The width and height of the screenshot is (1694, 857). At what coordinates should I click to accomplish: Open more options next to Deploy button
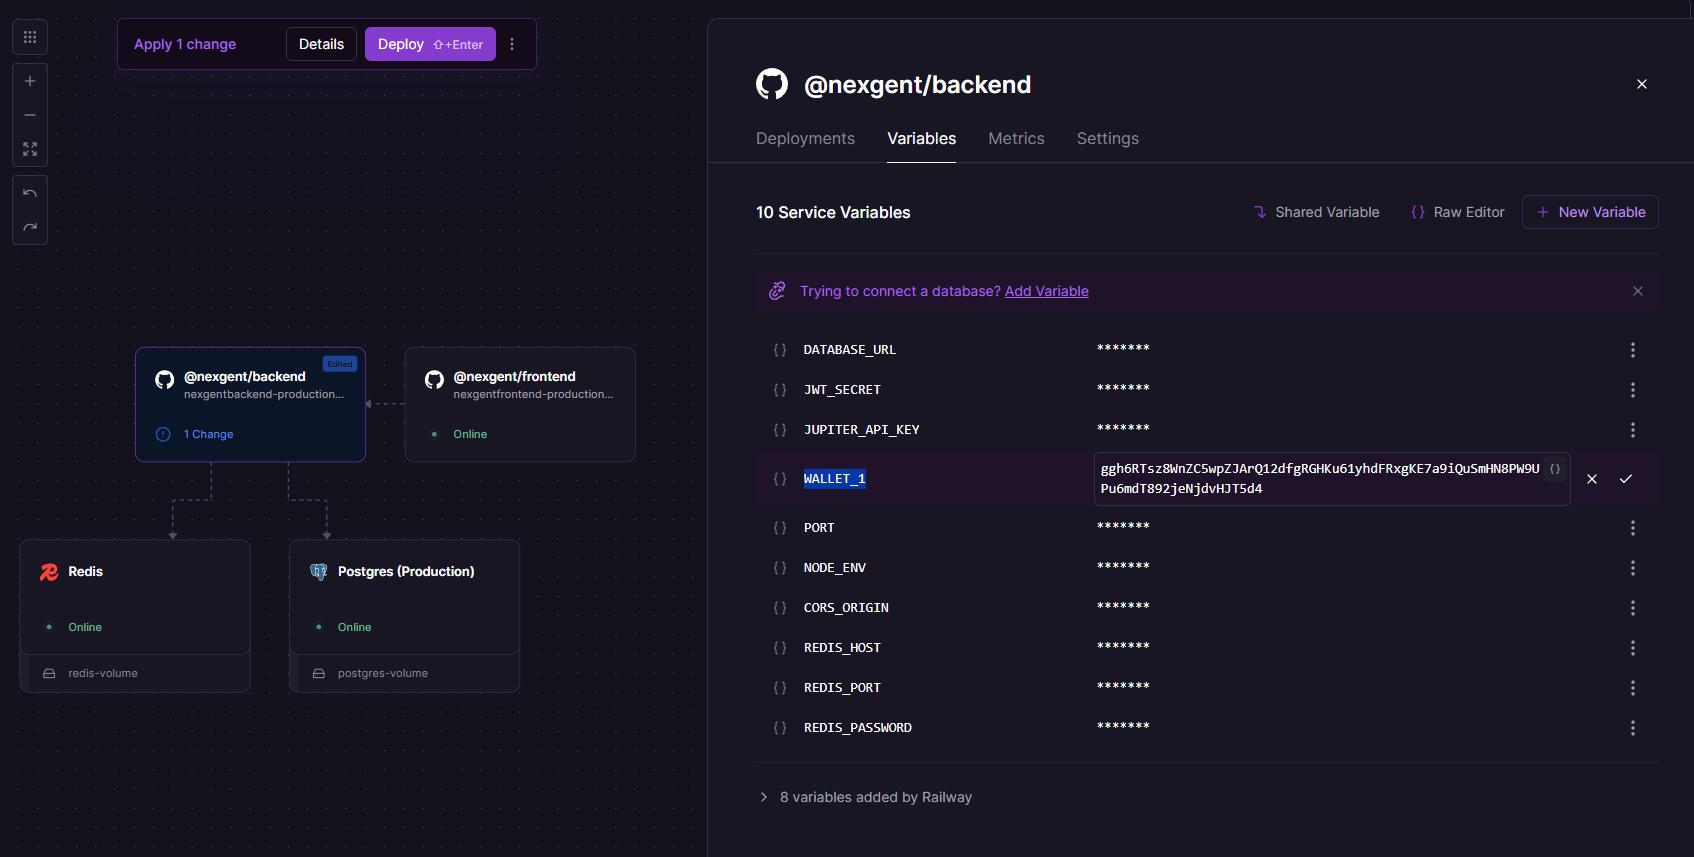[x=512, y=44]
